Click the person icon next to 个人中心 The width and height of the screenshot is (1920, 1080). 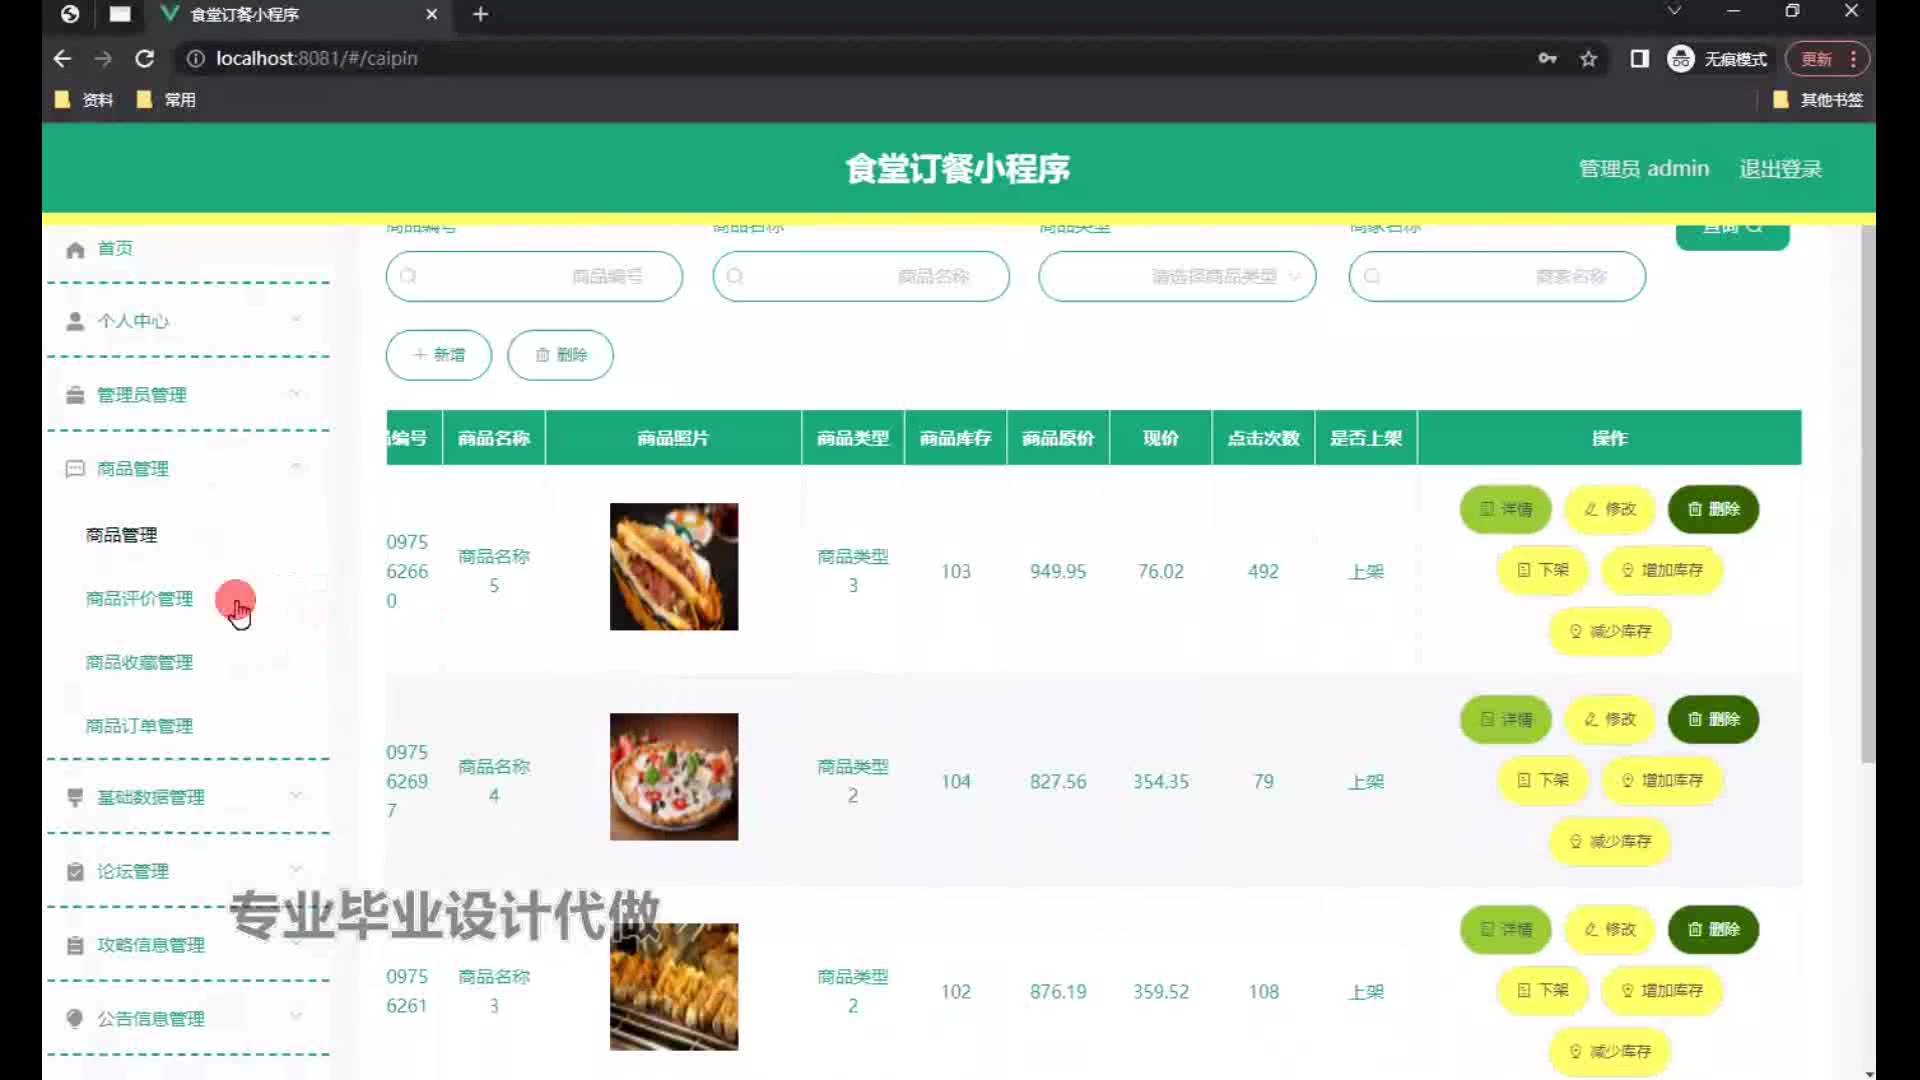point(75,321)
